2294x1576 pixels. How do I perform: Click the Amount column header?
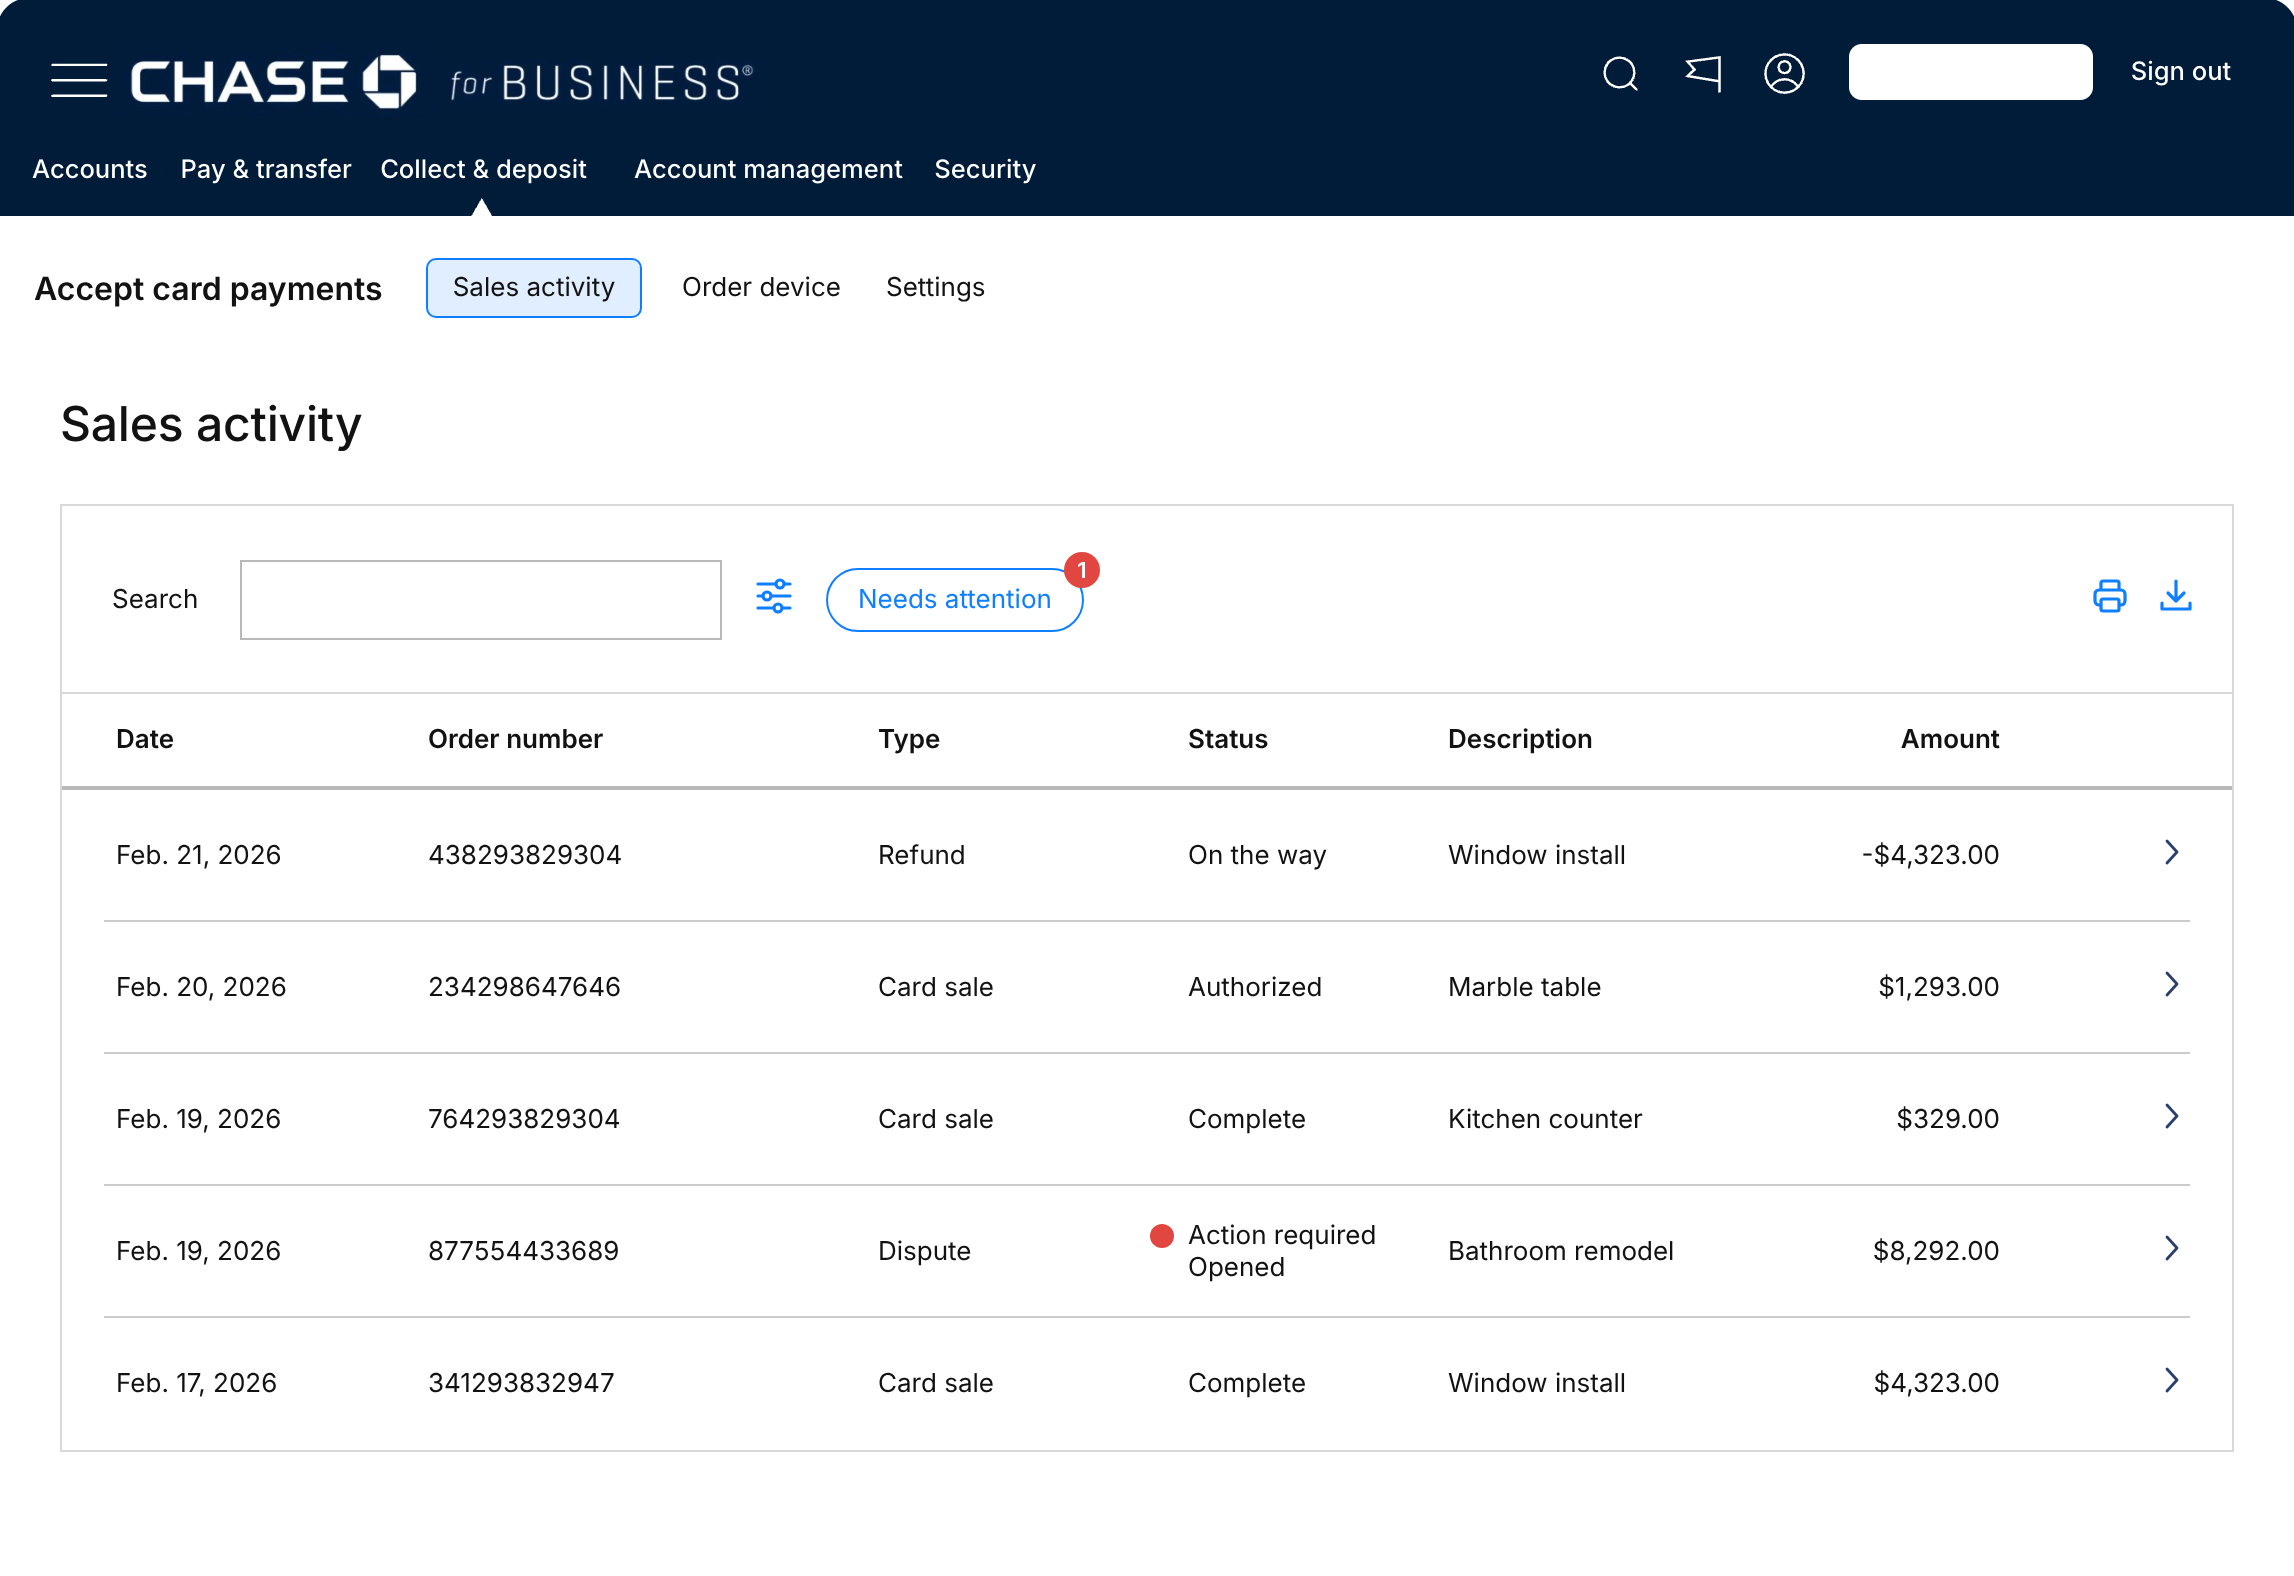click(1950, 739)
